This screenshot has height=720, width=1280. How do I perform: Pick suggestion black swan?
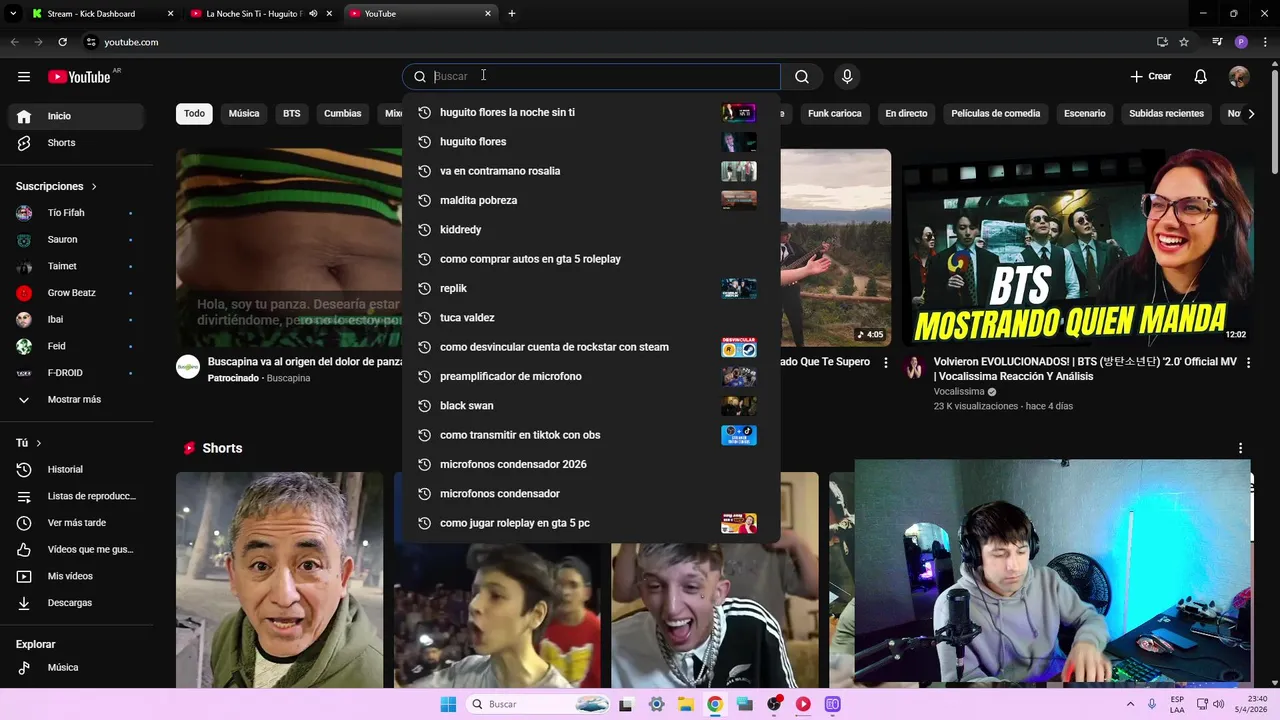coord(591,406)
